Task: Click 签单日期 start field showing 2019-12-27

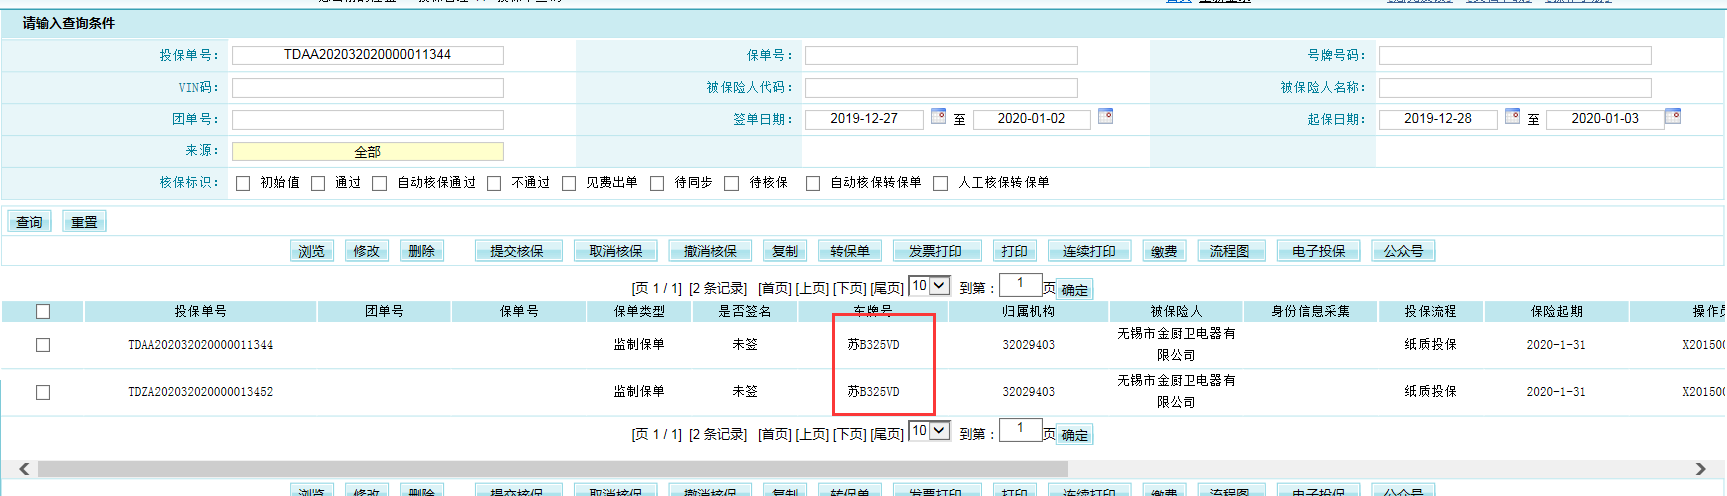Action: click(864, 119)
